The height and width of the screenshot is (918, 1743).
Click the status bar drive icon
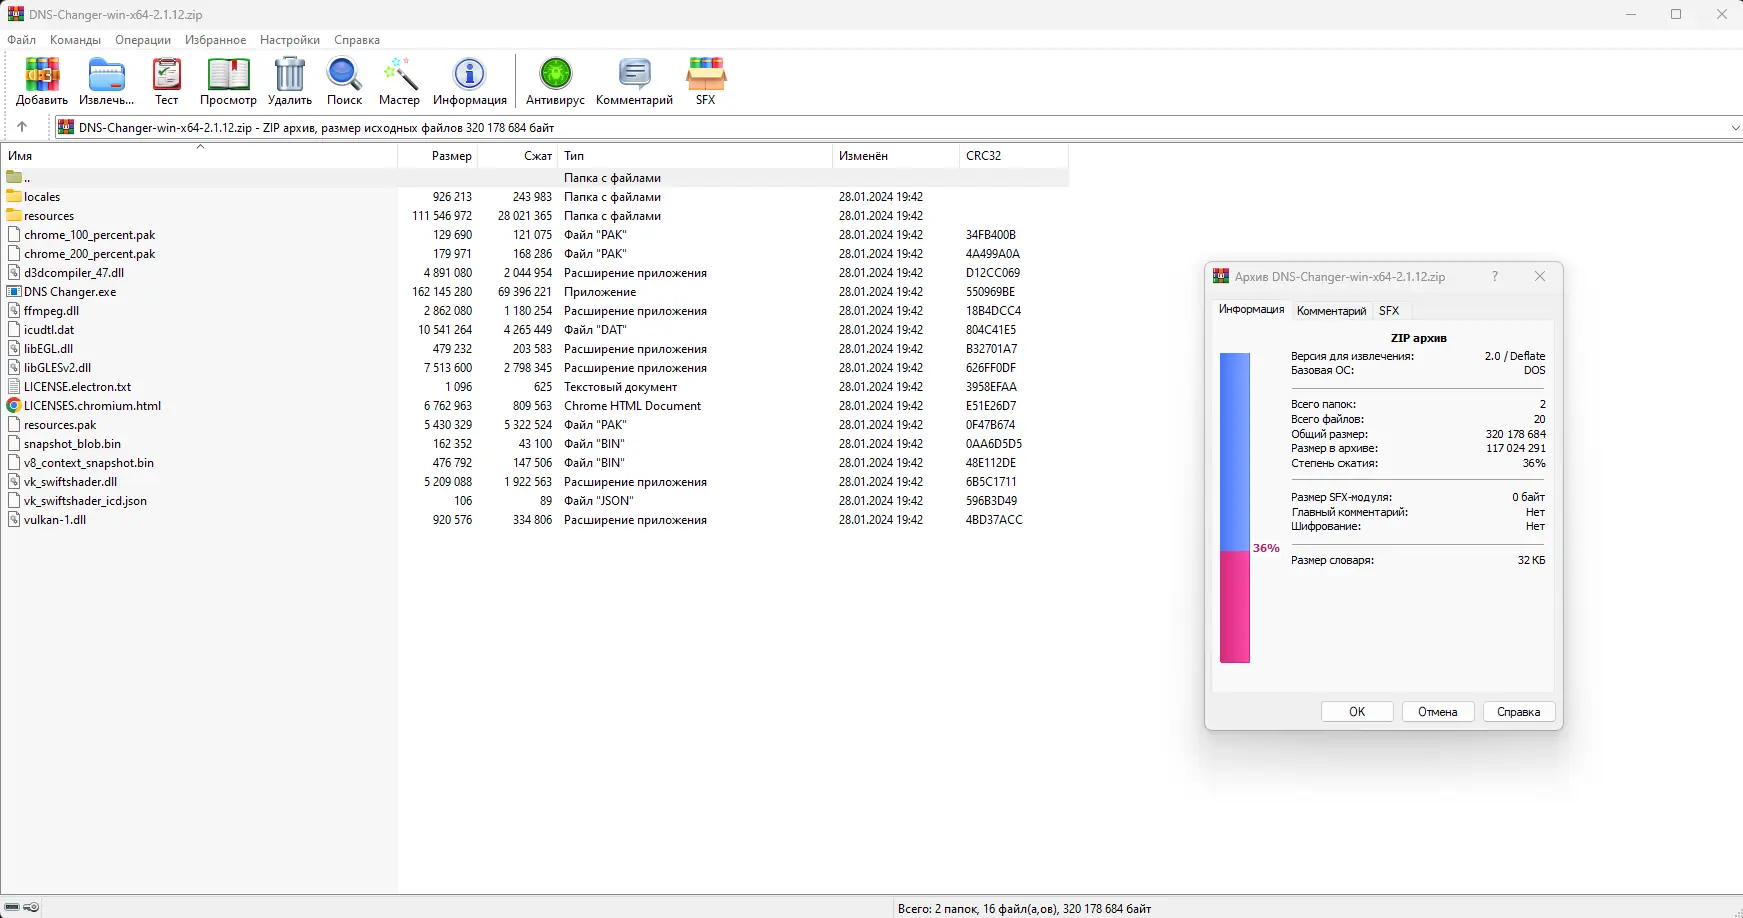coord(12,907)
